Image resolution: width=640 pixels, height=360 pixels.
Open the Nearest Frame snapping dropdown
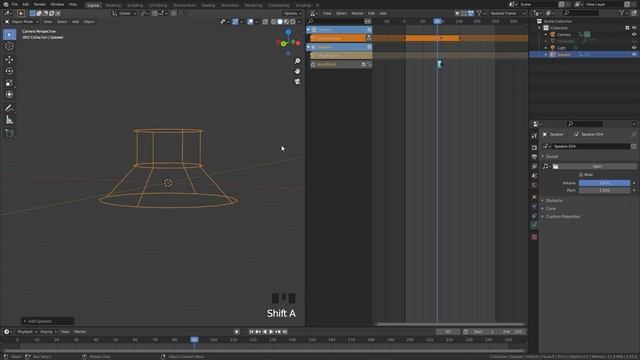[x=507, y=13]
